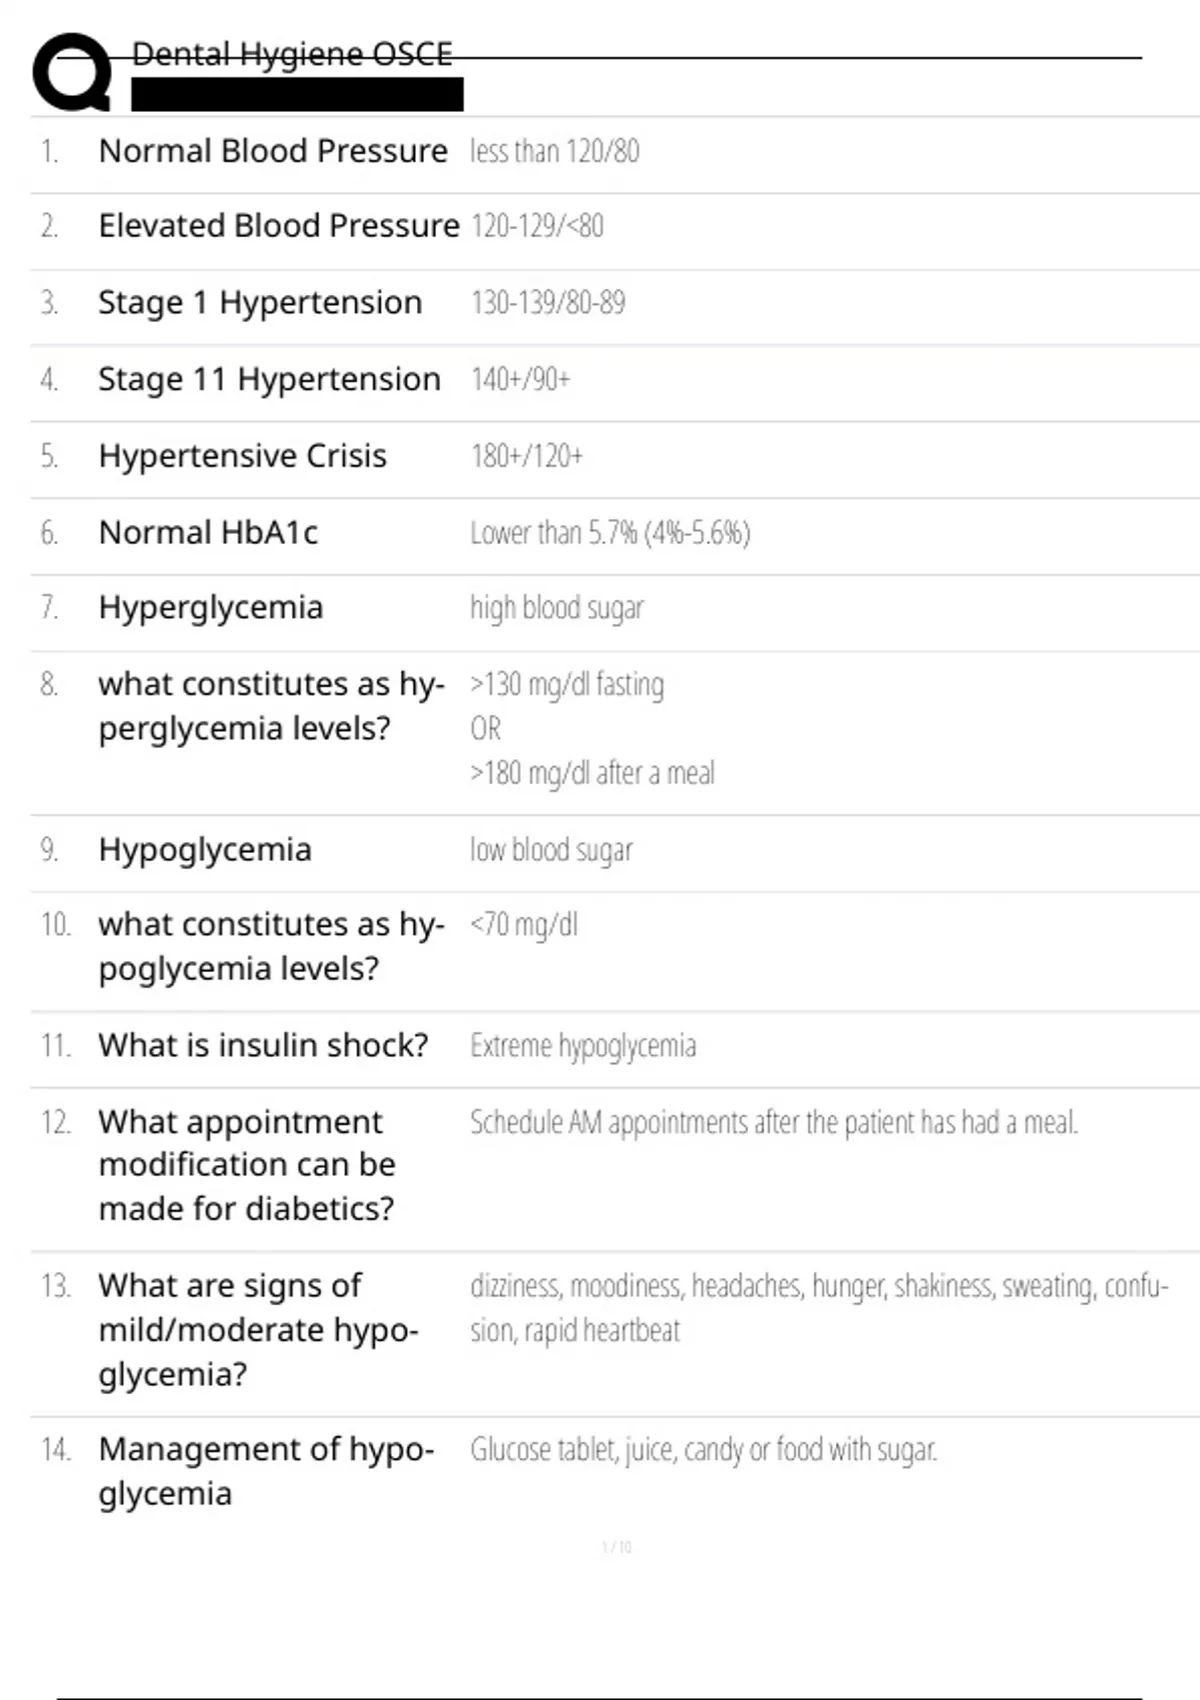Viewport: 1200px width, 1700px height.
Task: Click the Elevated Blood Pressure term
Action: (278, 226)
